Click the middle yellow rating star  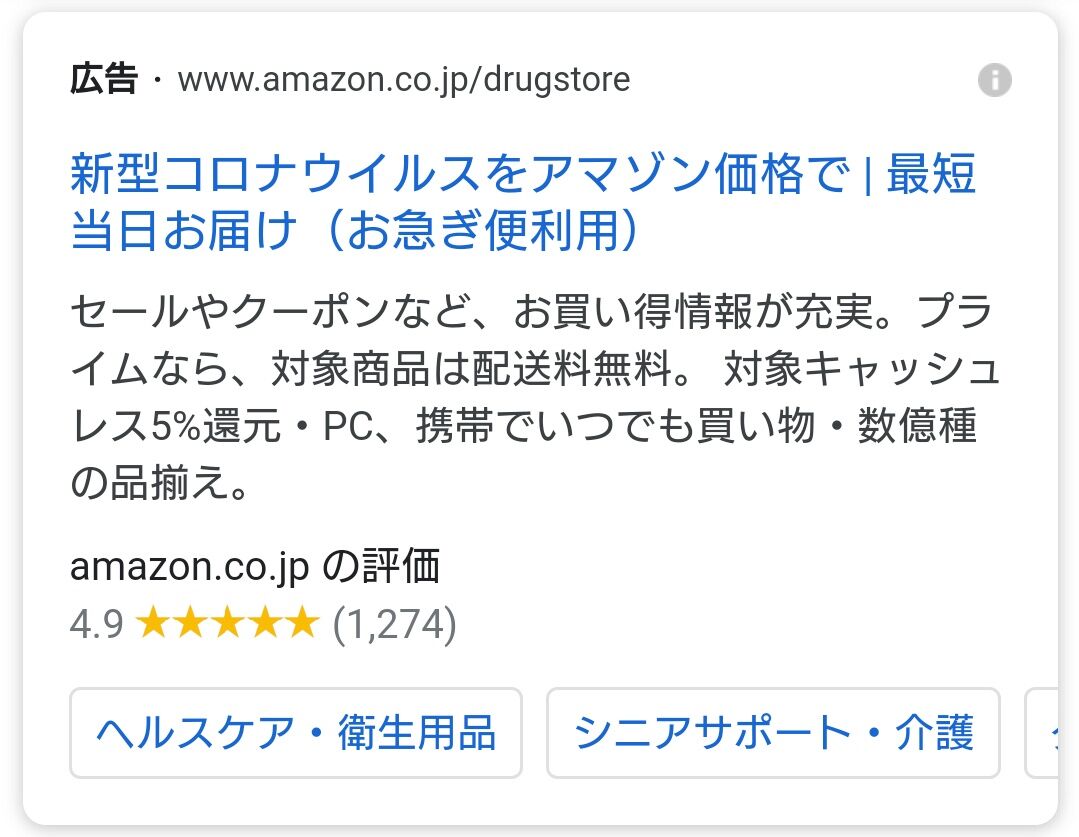pyautogui.click(x=227, y=624)
